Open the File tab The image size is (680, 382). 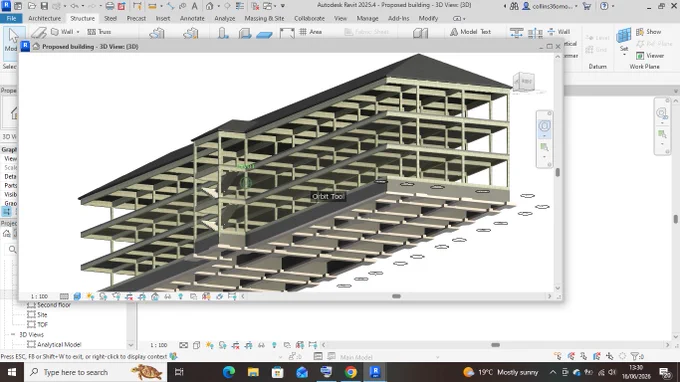[11, 18]
